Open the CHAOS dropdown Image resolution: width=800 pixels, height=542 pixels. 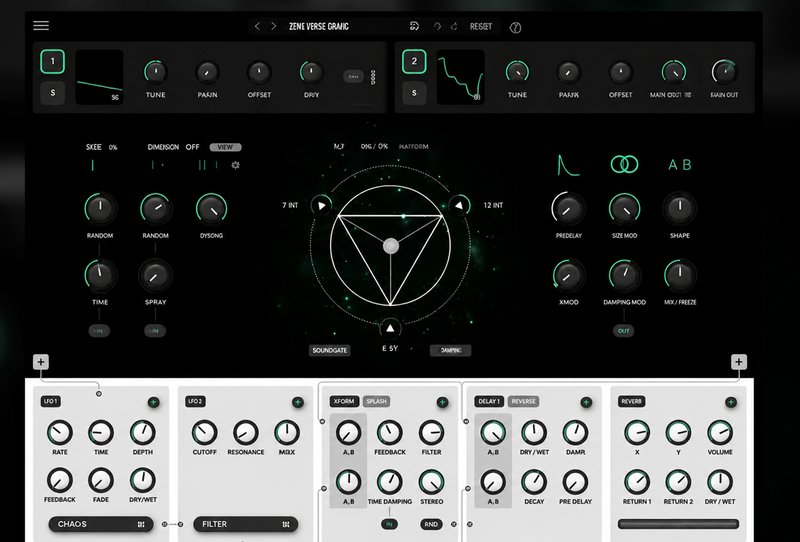coord(101,524)
